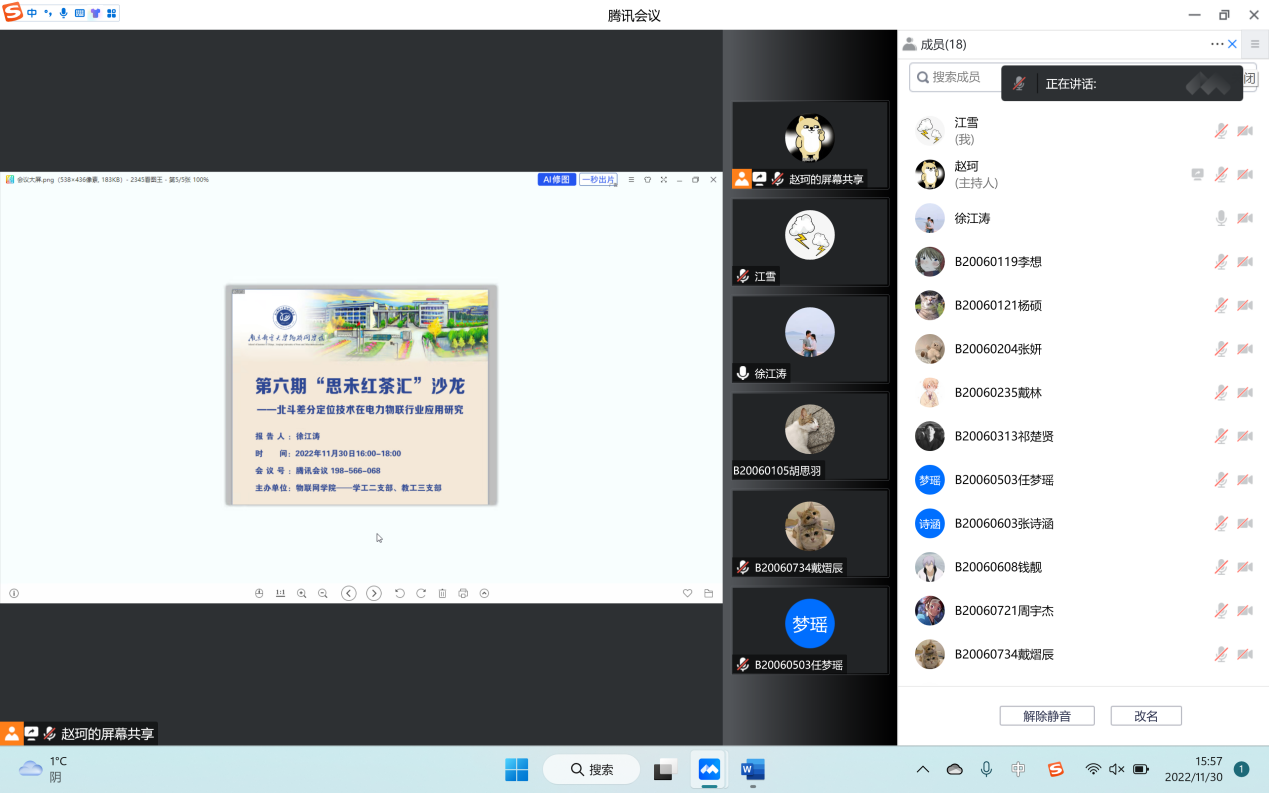The width and height of the screenshot is (1269, 793).
Task: Click the 解除静音 button
Action: click(1047, 716)
